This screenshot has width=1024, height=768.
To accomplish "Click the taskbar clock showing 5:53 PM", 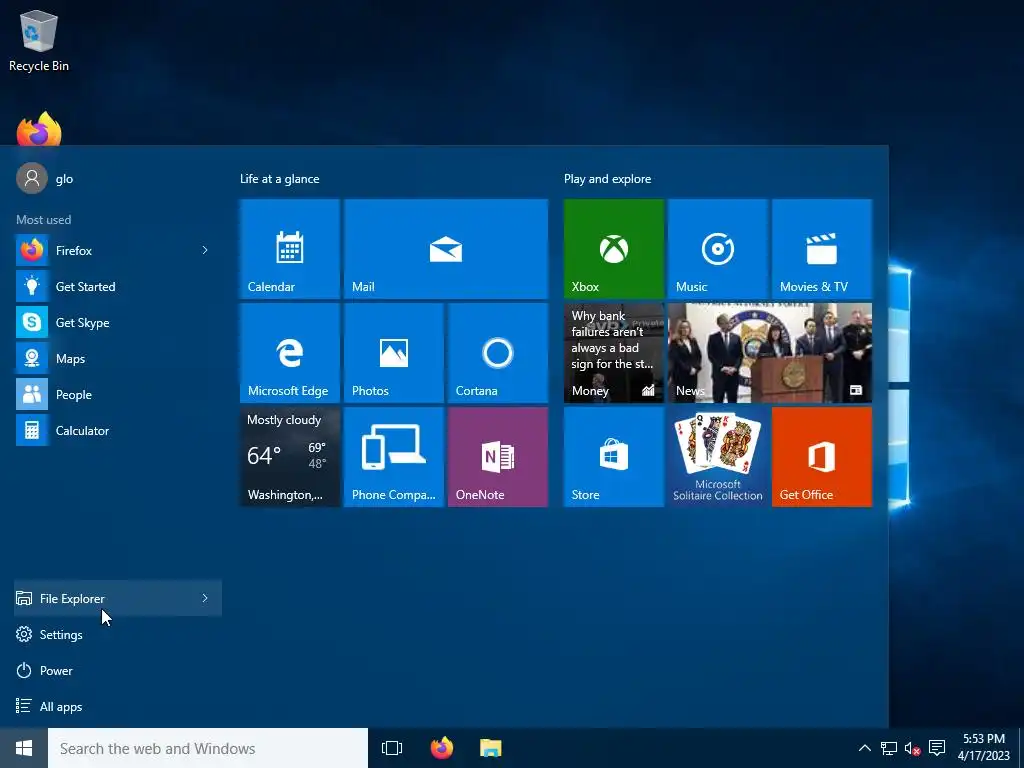I will 984,748.
